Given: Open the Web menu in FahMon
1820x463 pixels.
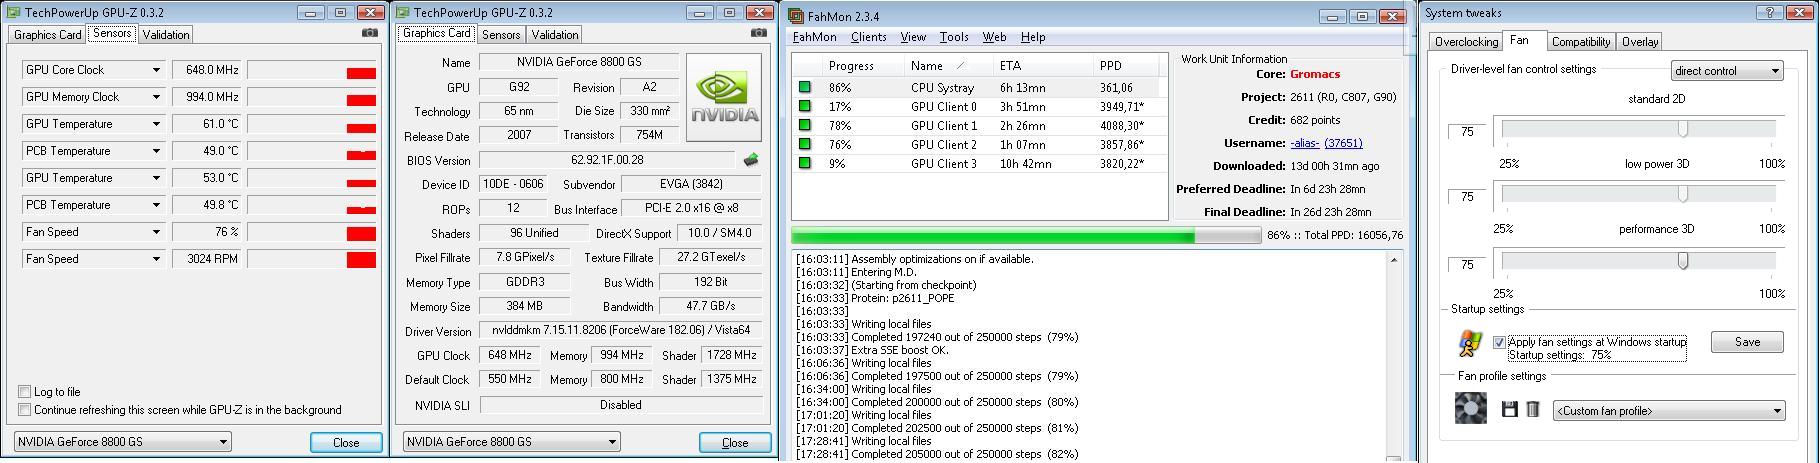Looking at the screenshot, I should [x=994, y=37].
